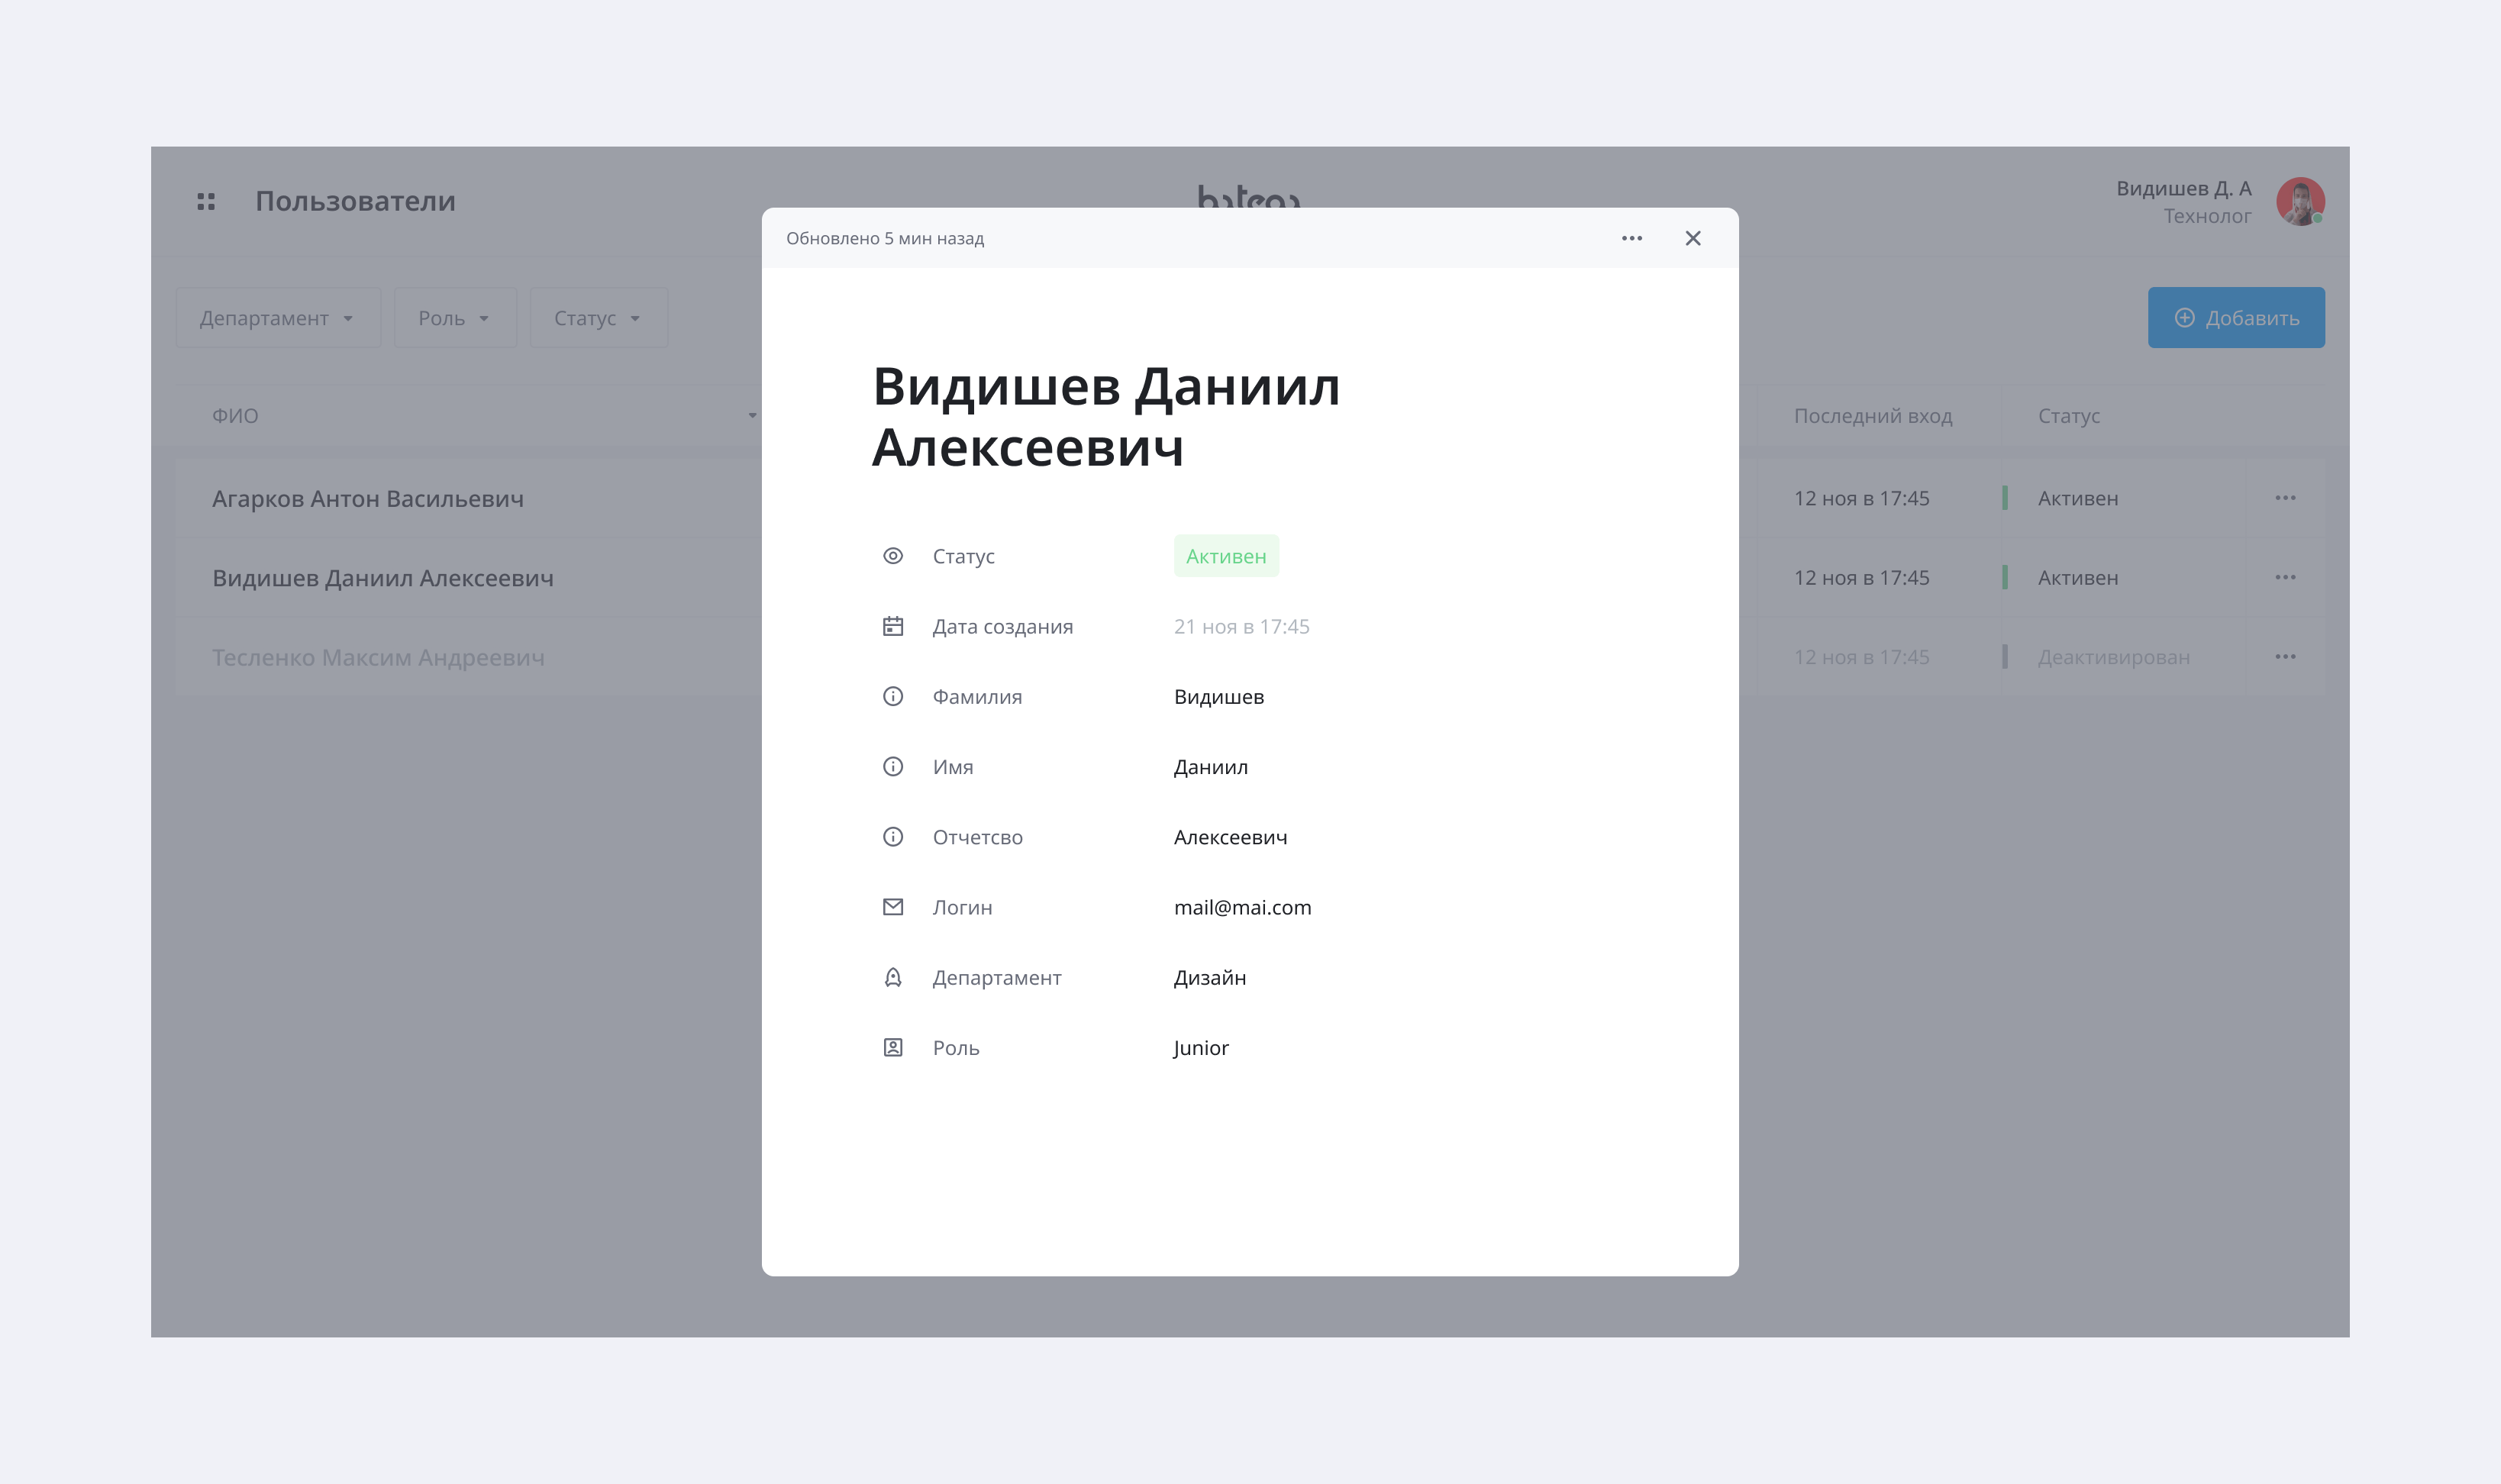The height and width of the screenshot is (1484, 2501).
Task: Open row actions for Тесленко Максим Андреевич
Action: point(2284,657)
